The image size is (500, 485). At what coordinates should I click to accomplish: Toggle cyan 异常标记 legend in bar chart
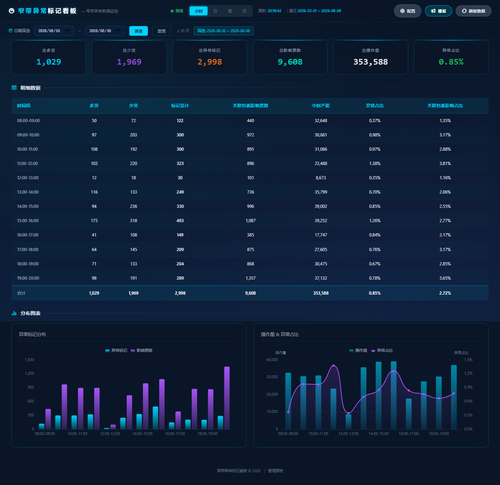[116, 350]
